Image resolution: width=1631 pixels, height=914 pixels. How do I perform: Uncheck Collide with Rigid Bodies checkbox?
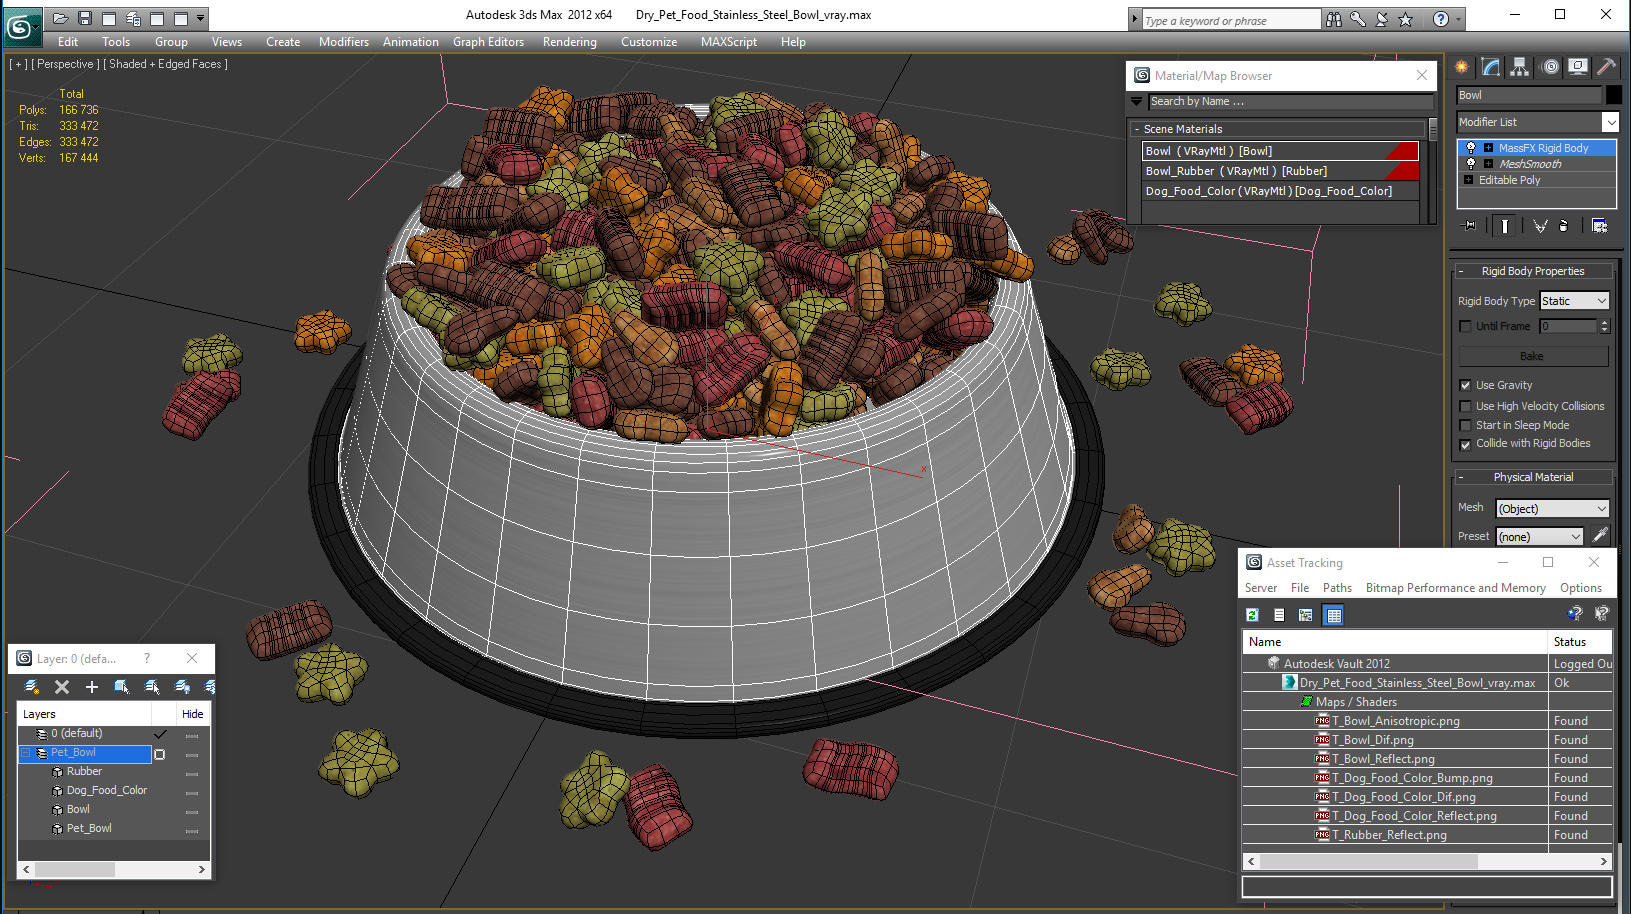click(x=1466, y=444)
